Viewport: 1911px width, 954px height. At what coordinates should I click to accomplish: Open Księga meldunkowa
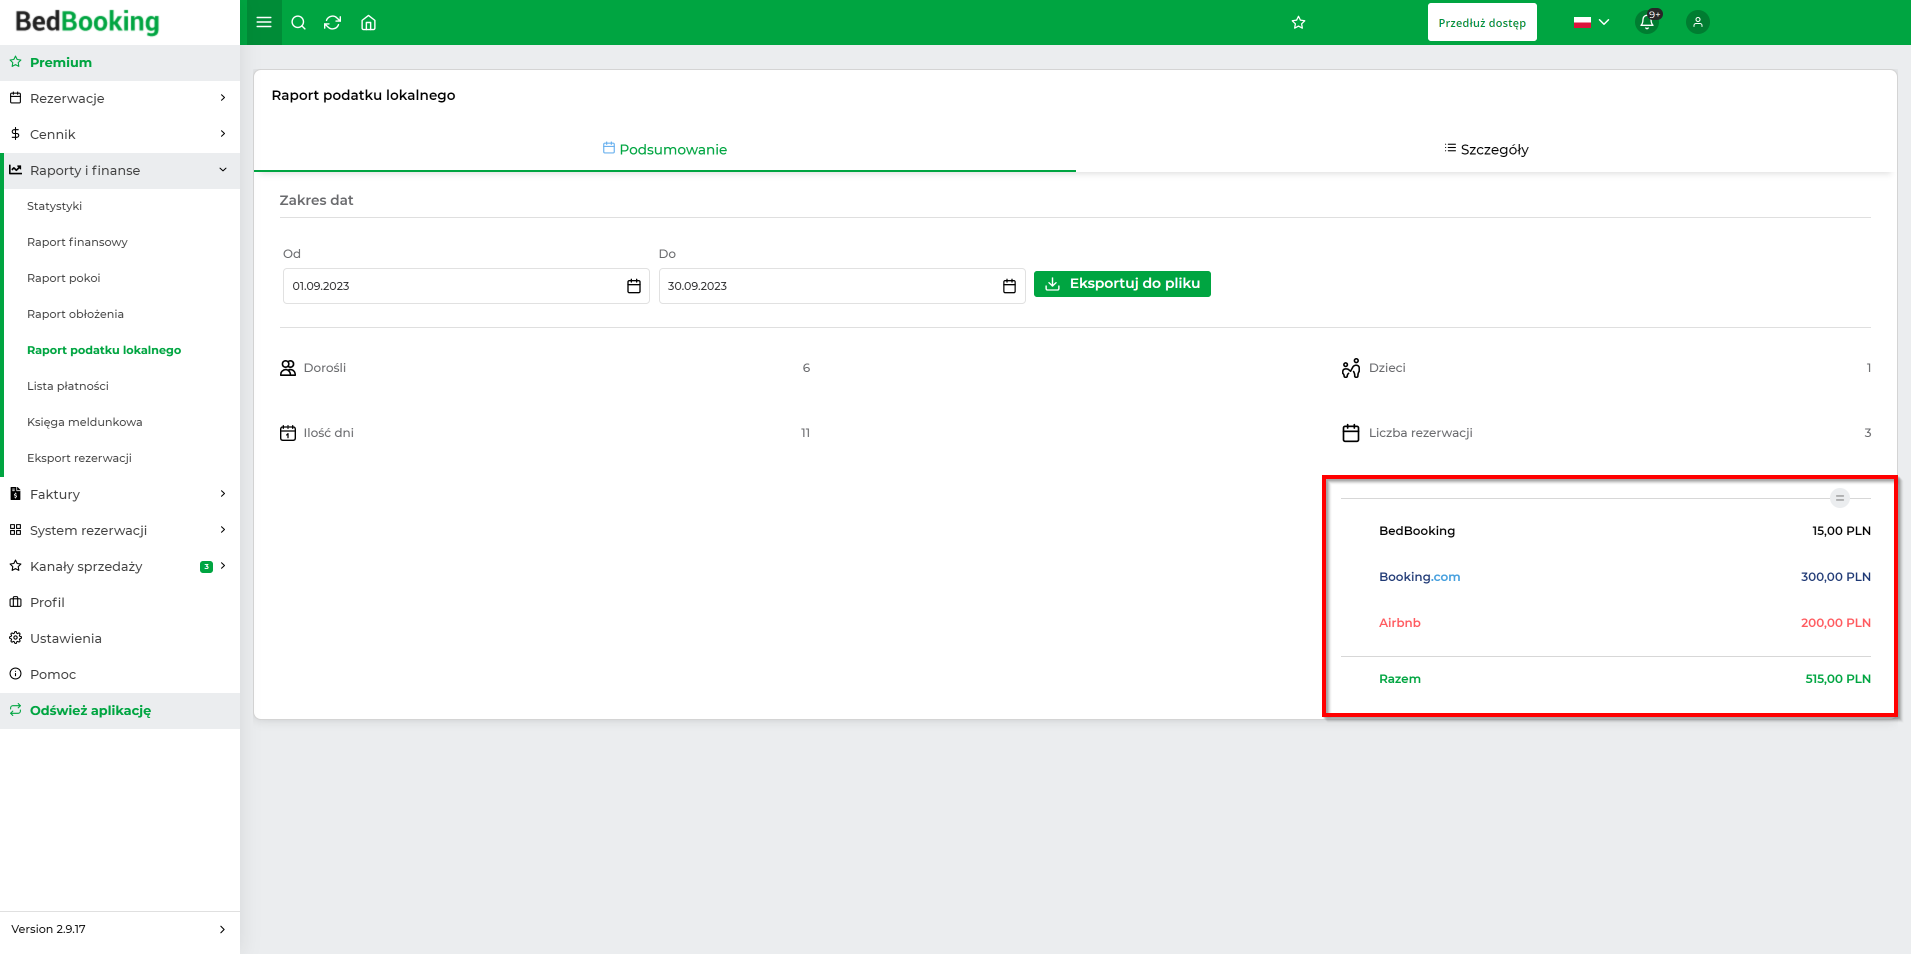click(85, 422)
